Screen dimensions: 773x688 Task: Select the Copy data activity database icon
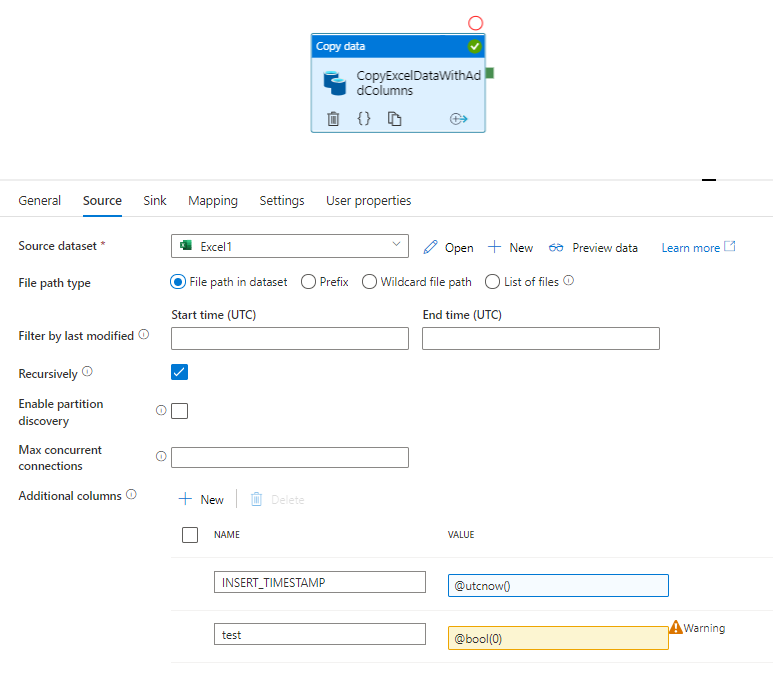pos(335,83)
